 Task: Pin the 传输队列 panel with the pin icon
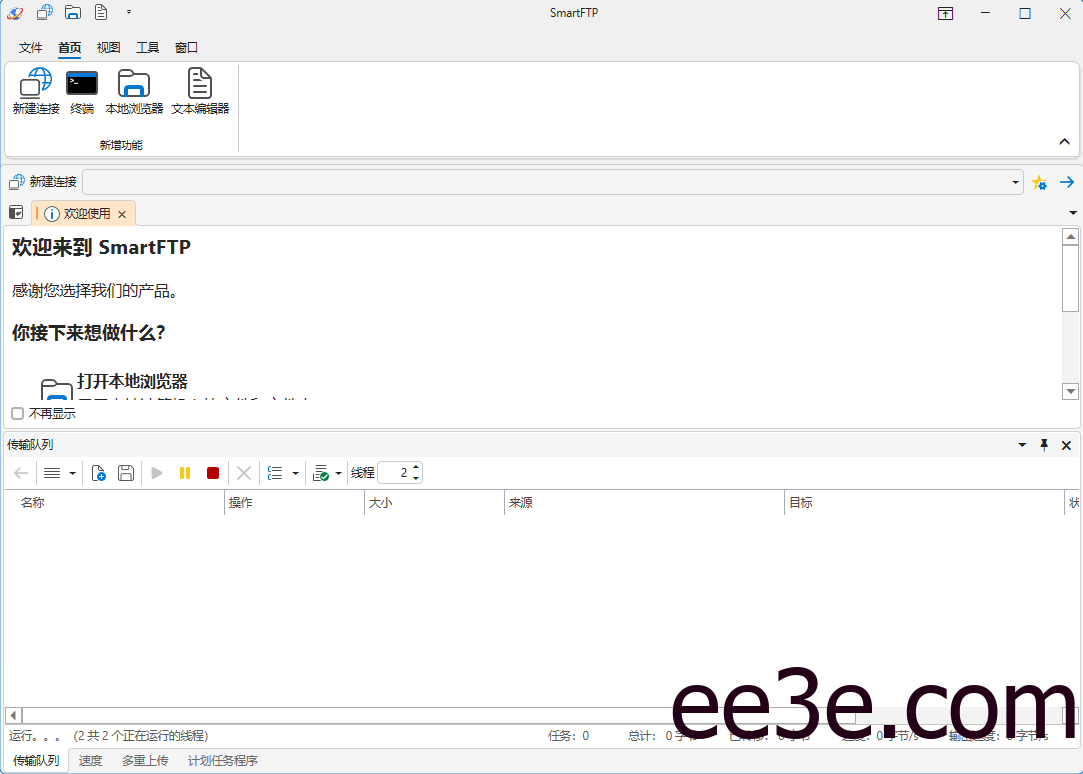pyautogui.click(x=1044, y=445)
